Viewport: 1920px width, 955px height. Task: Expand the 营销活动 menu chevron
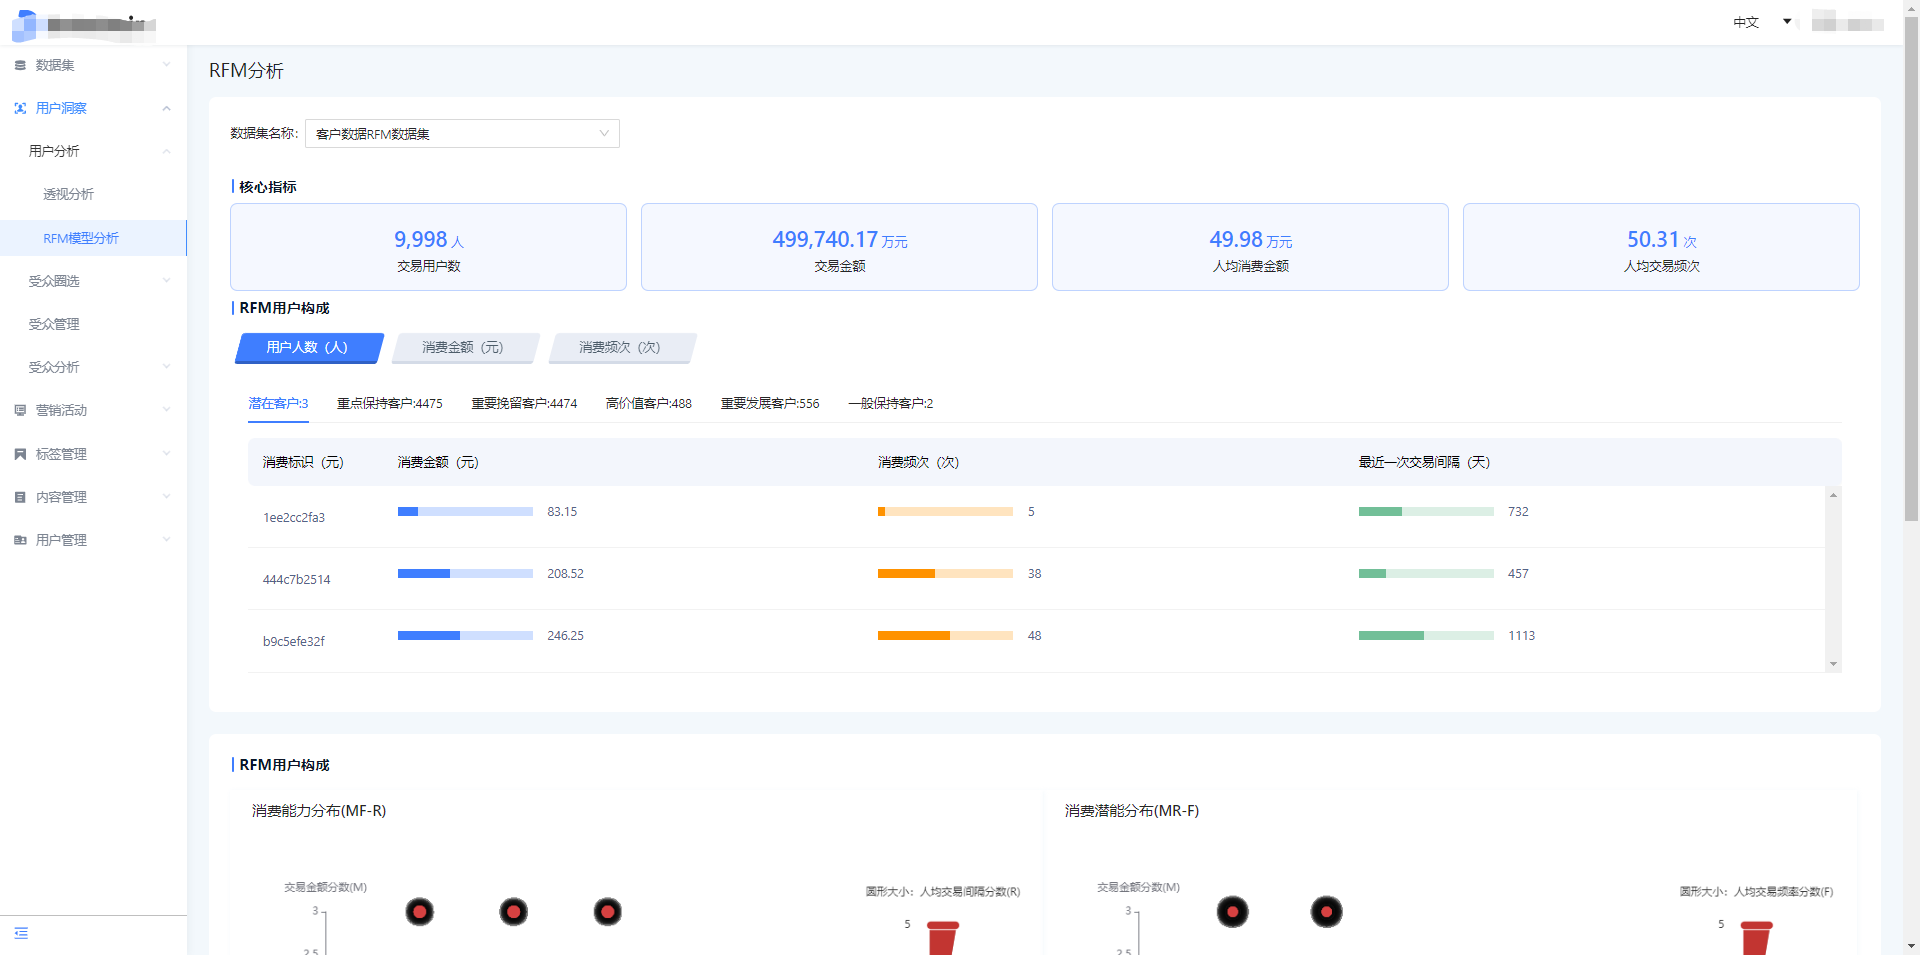tap(166, 410)
